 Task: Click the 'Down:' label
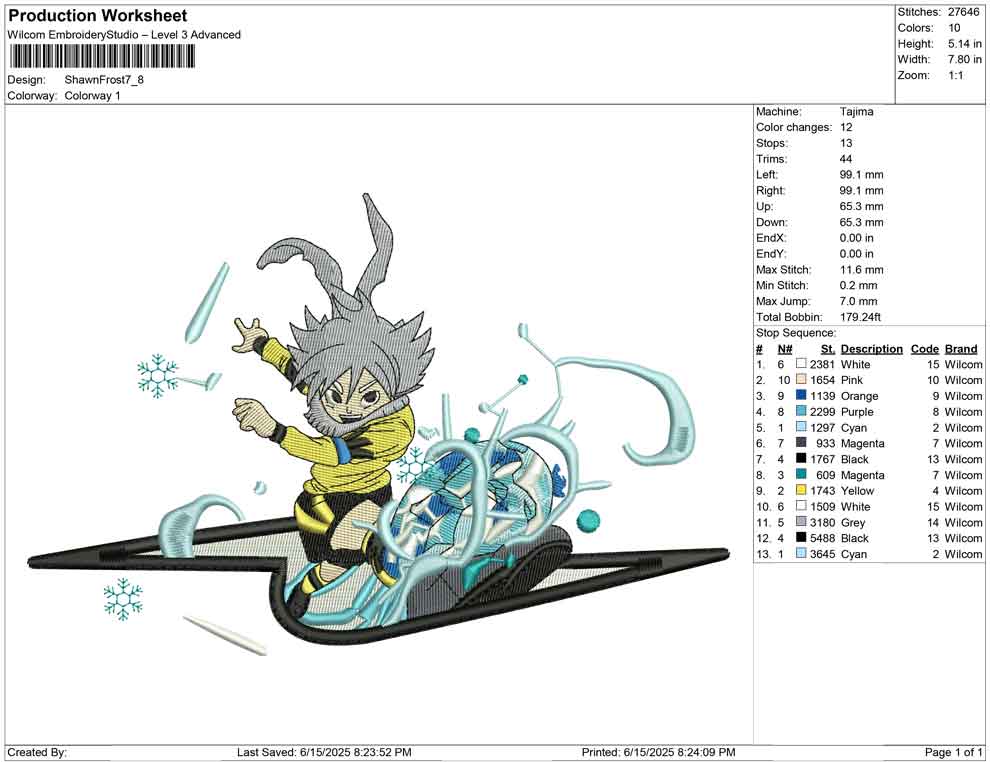[x=772, y=222]
